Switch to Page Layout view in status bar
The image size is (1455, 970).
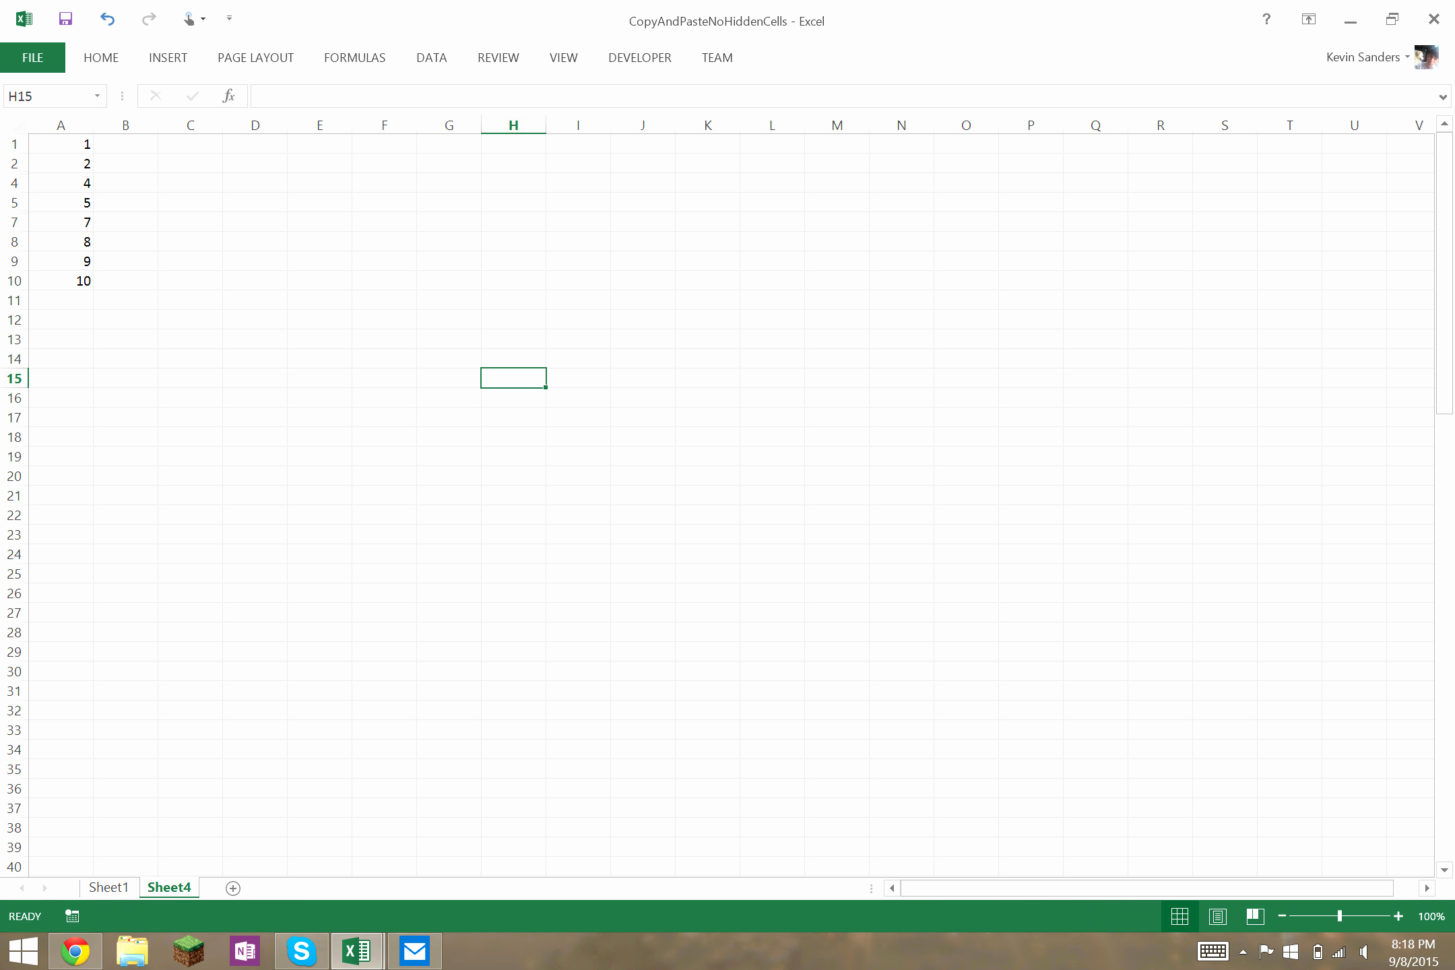pyautogui.click(x=1217, y=915)
